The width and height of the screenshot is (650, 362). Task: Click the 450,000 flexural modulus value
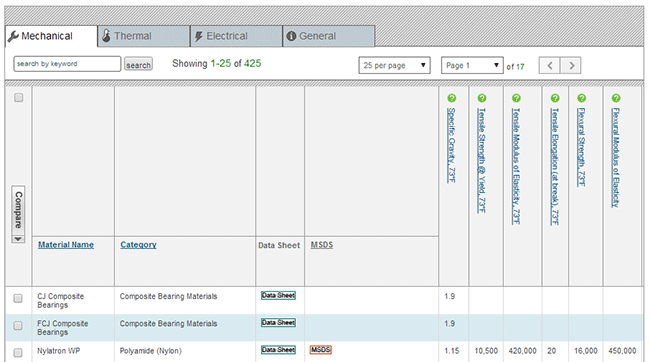click(x=622, y=351)
